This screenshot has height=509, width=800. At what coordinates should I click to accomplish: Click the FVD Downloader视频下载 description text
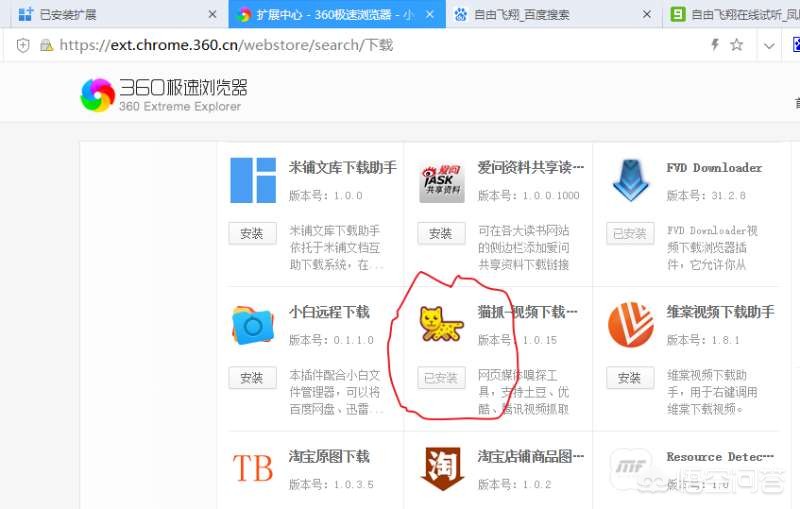tap(712, 247)
